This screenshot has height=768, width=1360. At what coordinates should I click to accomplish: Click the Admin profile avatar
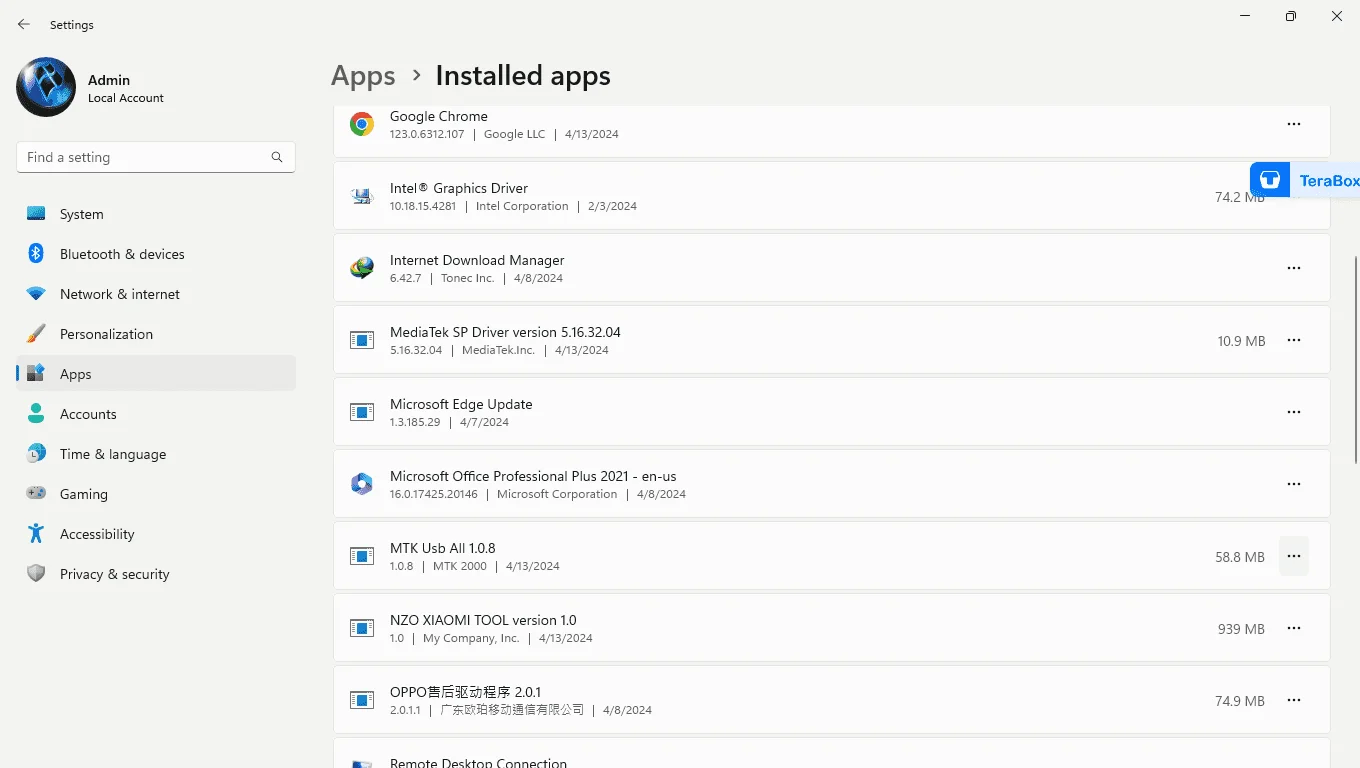tap(46, 87)
